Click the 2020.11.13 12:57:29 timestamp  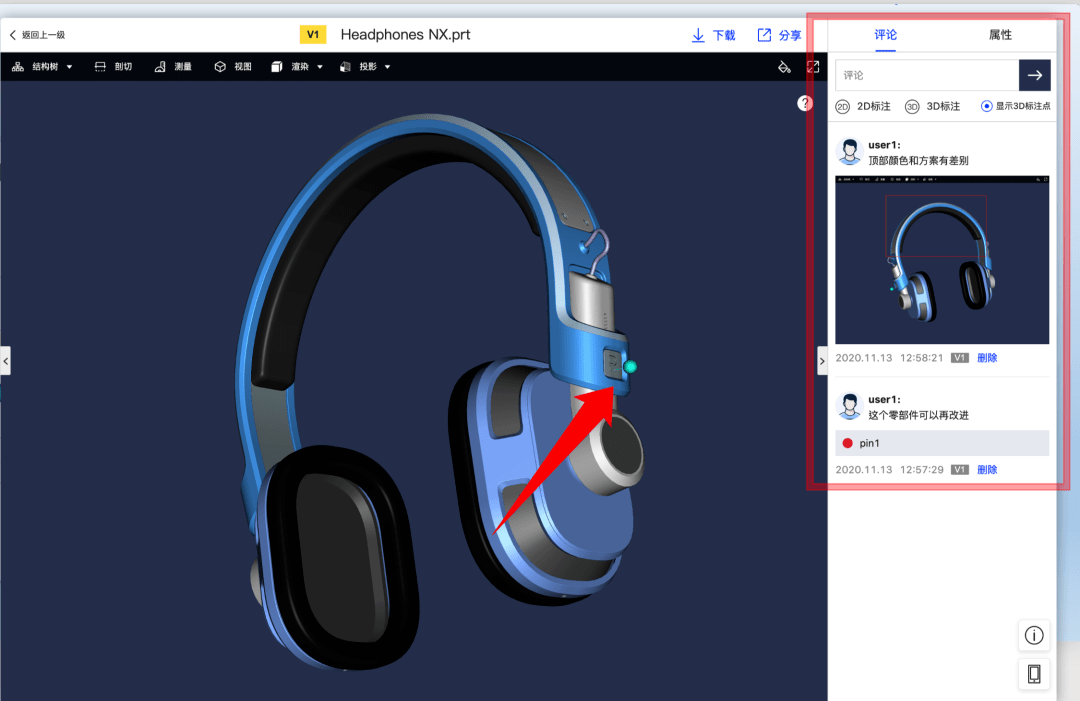pos(889,470)
